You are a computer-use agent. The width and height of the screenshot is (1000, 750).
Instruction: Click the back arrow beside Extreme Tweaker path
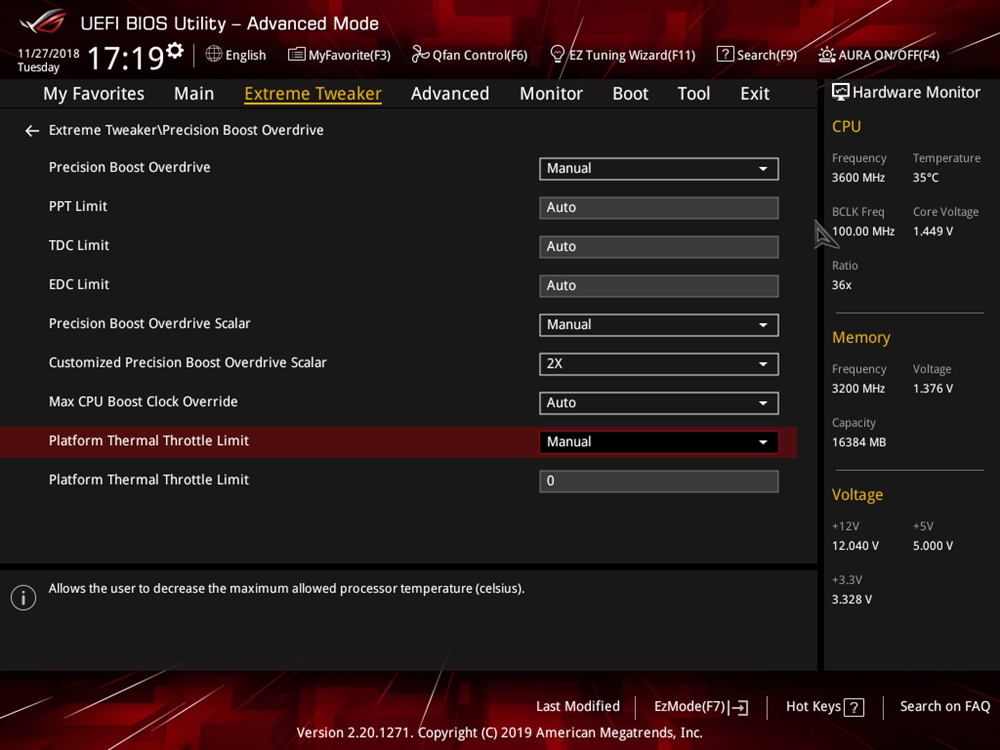(x=32, y=131)
